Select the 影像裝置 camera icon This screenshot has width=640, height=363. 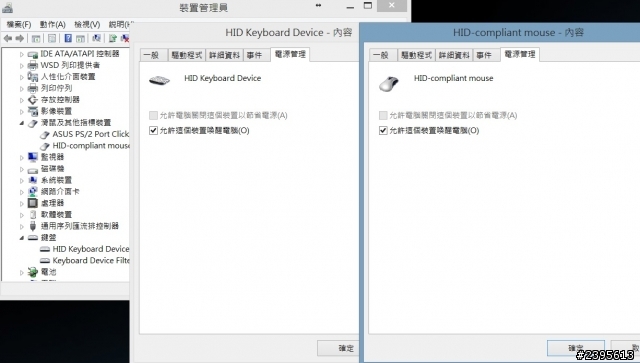[x=33, y=111]
